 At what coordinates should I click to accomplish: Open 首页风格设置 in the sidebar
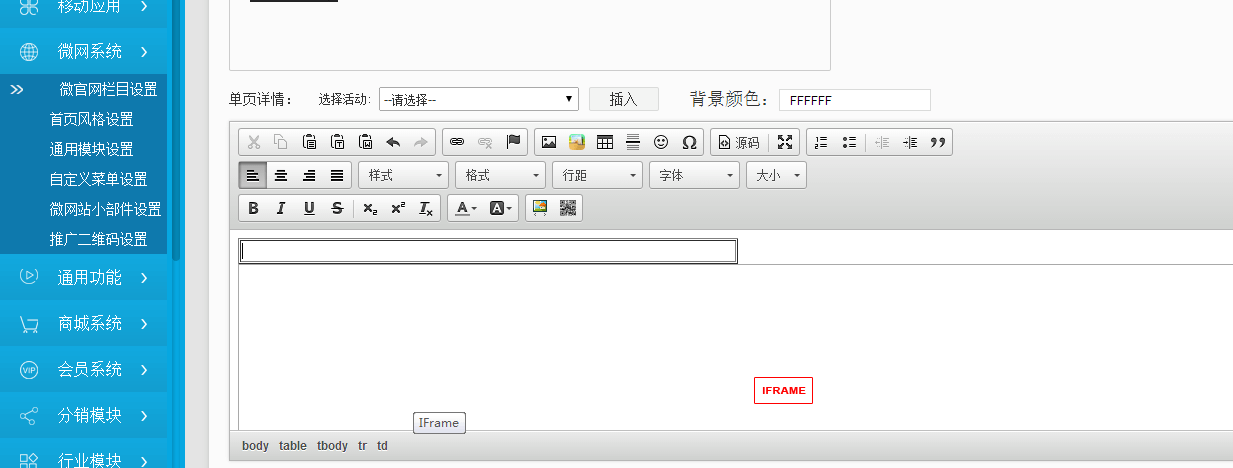point(91,119)
